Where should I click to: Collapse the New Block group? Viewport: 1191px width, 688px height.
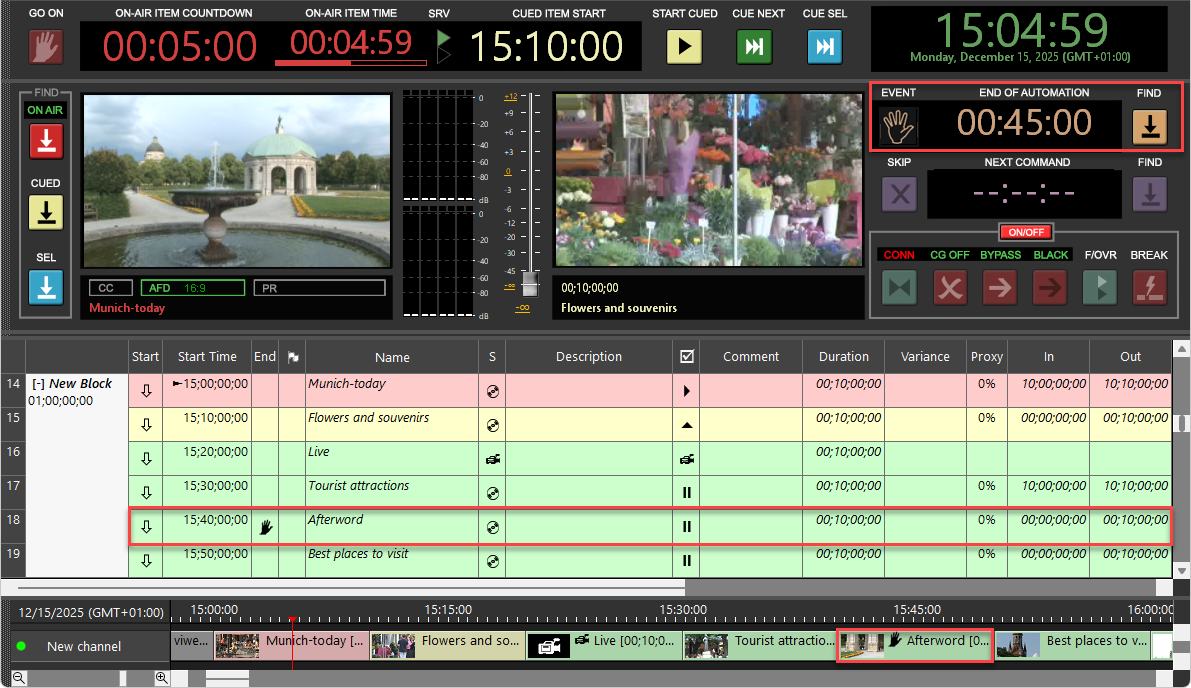[x=38, y=384]
